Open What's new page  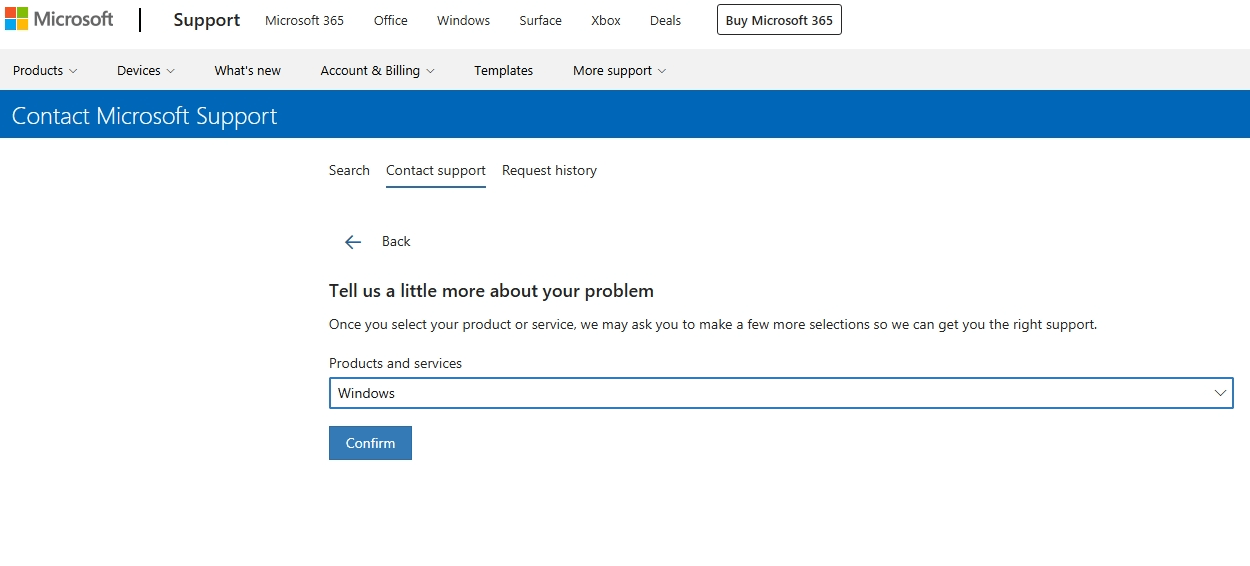248,70
